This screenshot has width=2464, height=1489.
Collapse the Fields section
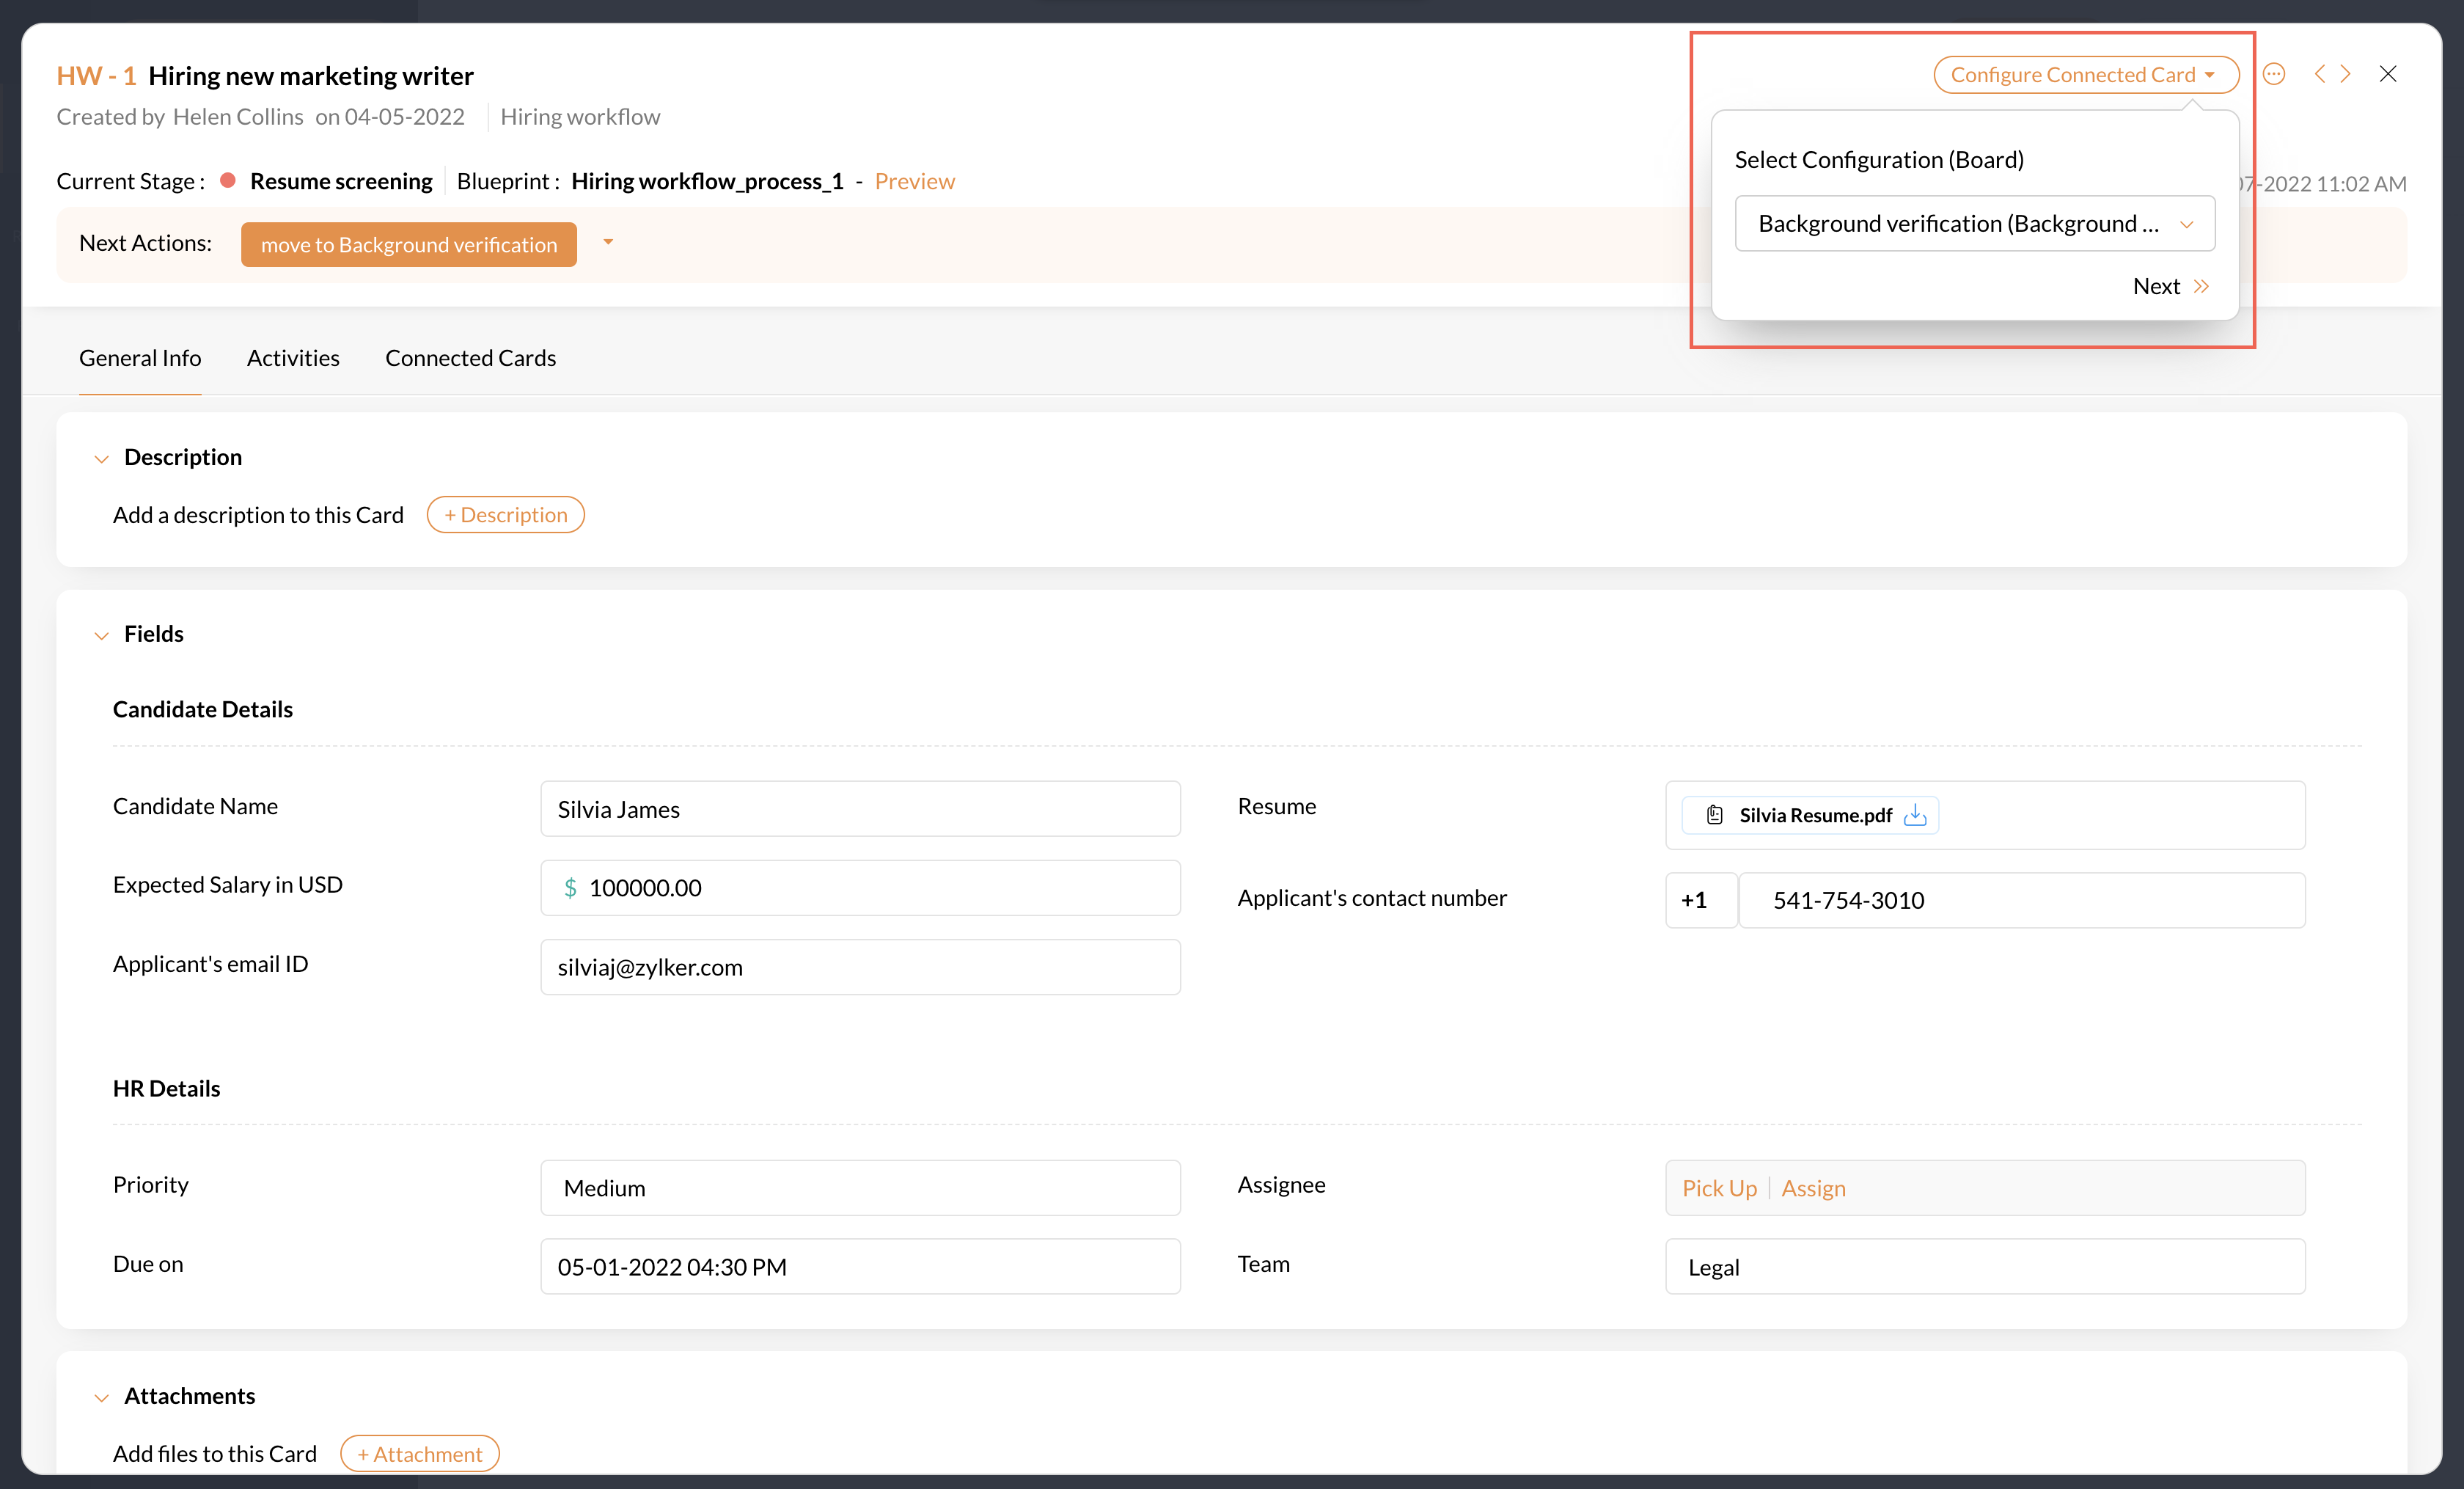tap(101, 636)
